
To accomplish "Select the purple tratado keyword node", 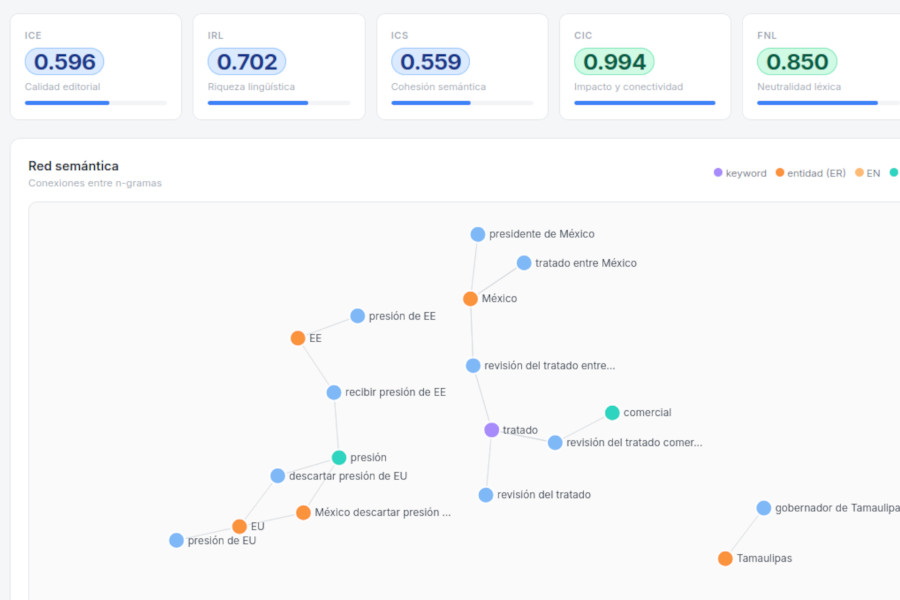I will coord(491,430).
